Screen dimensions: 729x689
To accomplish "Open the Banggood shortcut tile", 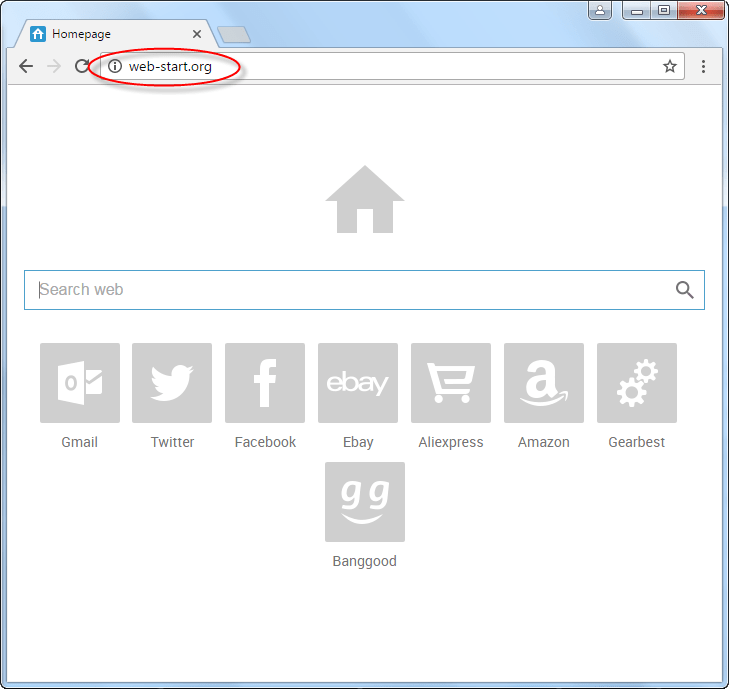I will (x=365, y=502).
